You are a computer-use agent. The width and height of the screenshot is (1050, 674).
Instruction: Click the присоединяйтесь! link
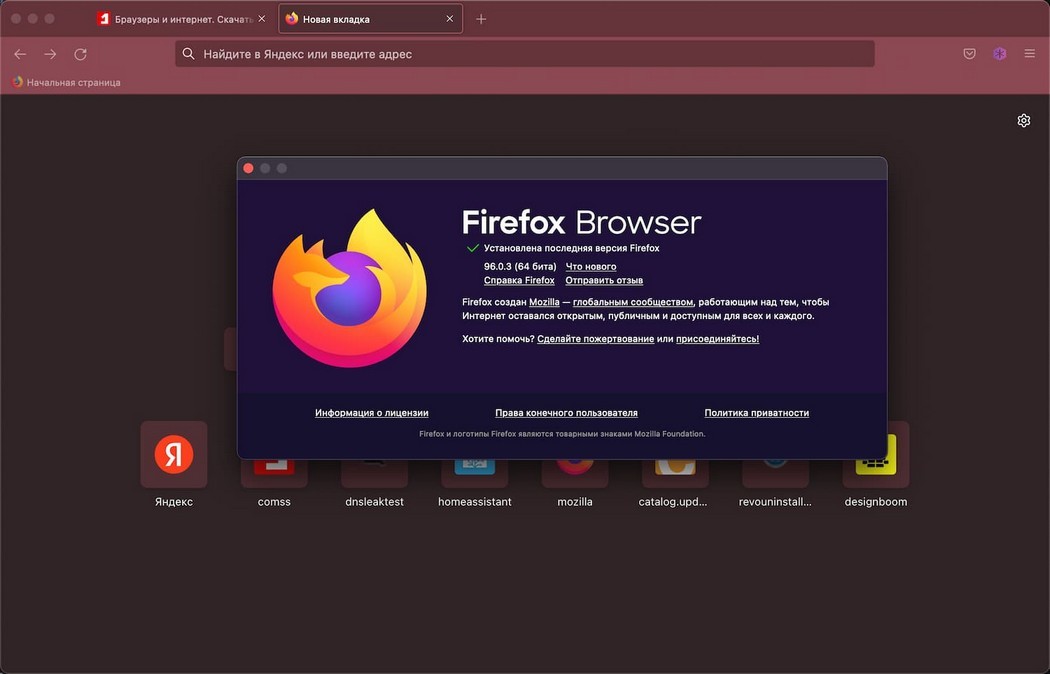click(717, 339)
